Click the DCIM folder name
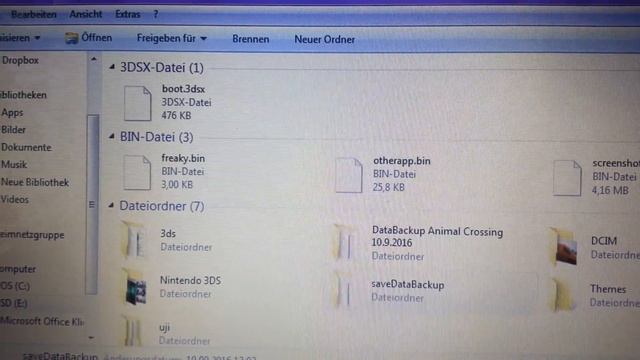Viewport: 640px width, 360px height. (x=604, y=241)
